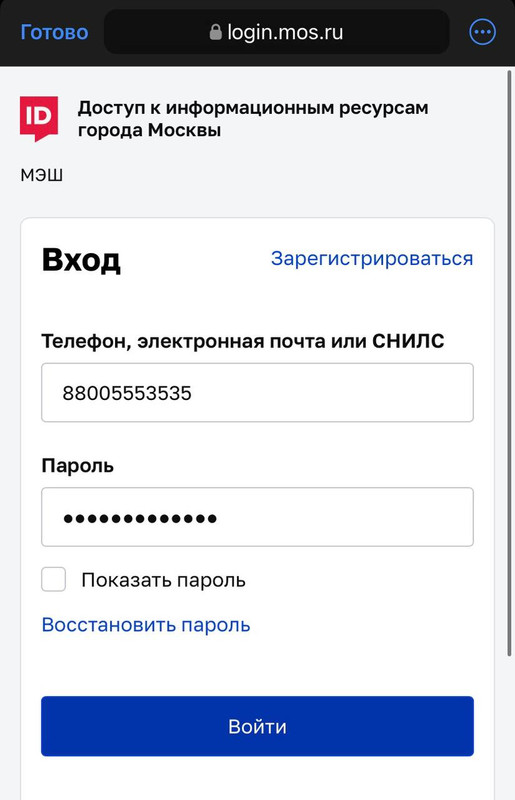Viewport: 515px width, 800px height.
Task: Tap the Пароль field label
Action: 78,466
